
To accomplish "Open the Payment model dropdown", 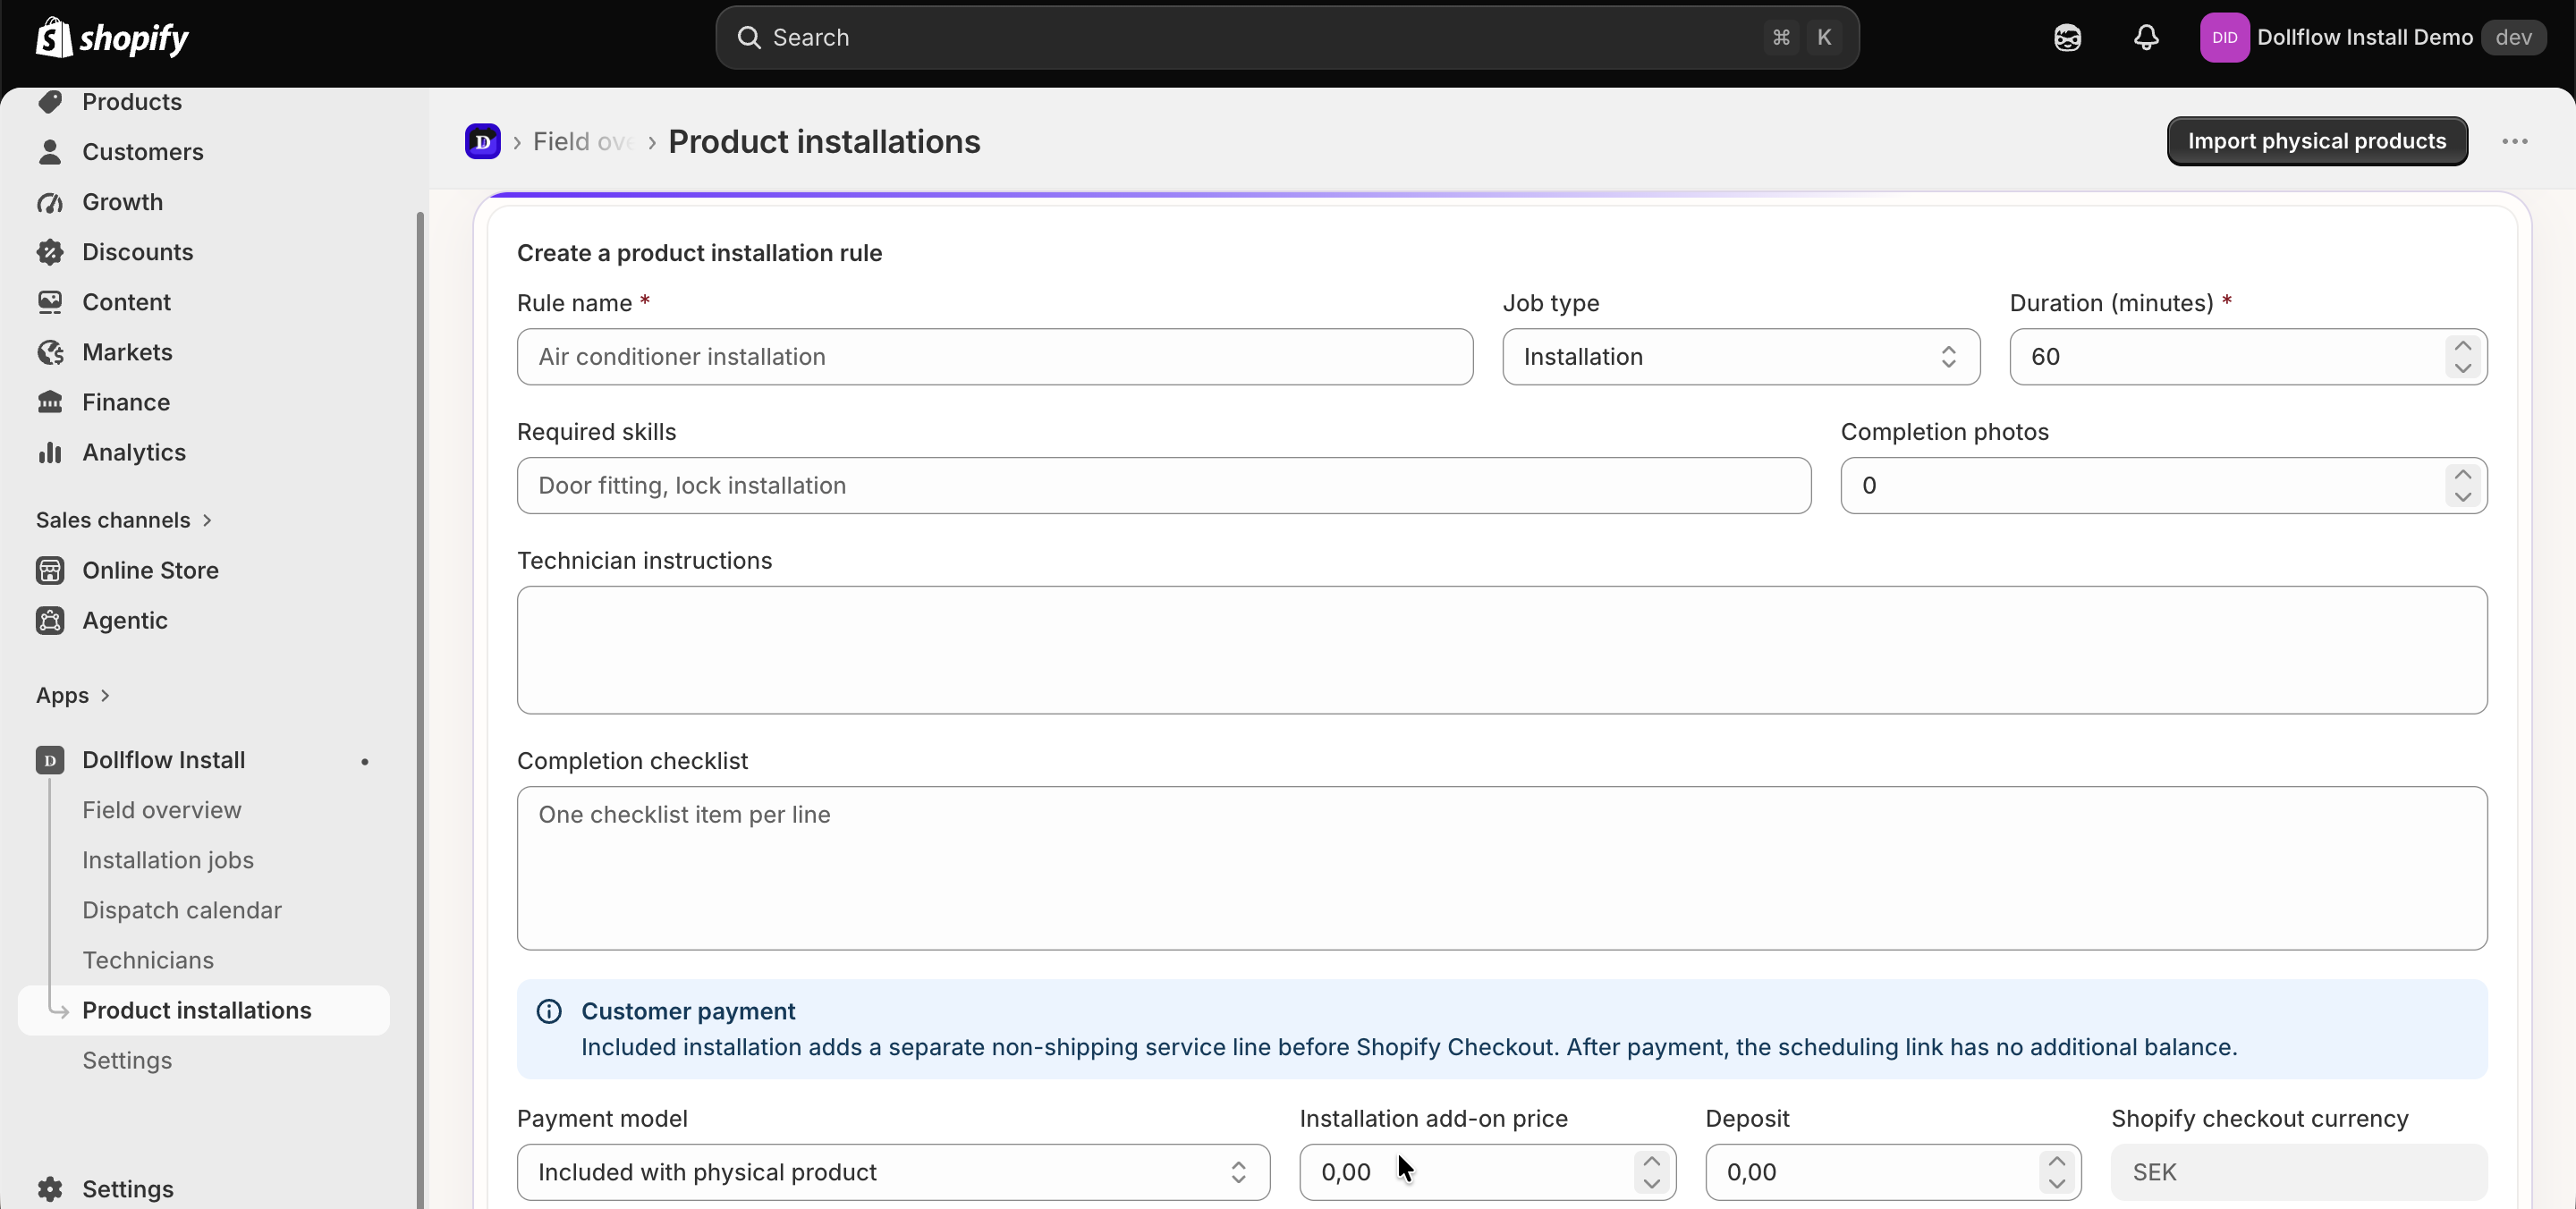I will pyautogui.click(x=893, y=1172).
